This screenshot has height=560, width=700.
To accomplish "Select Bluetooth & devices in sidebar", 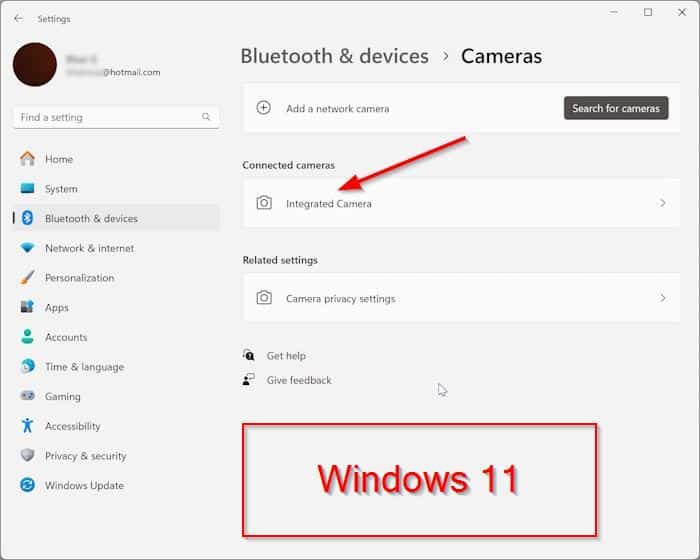I will [x=117, y=218].
